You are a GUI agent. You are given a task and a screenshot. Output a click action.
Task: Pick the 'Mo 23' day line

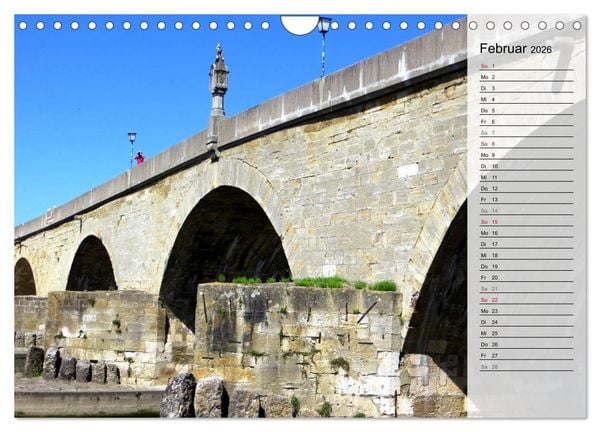click(527, 311)
